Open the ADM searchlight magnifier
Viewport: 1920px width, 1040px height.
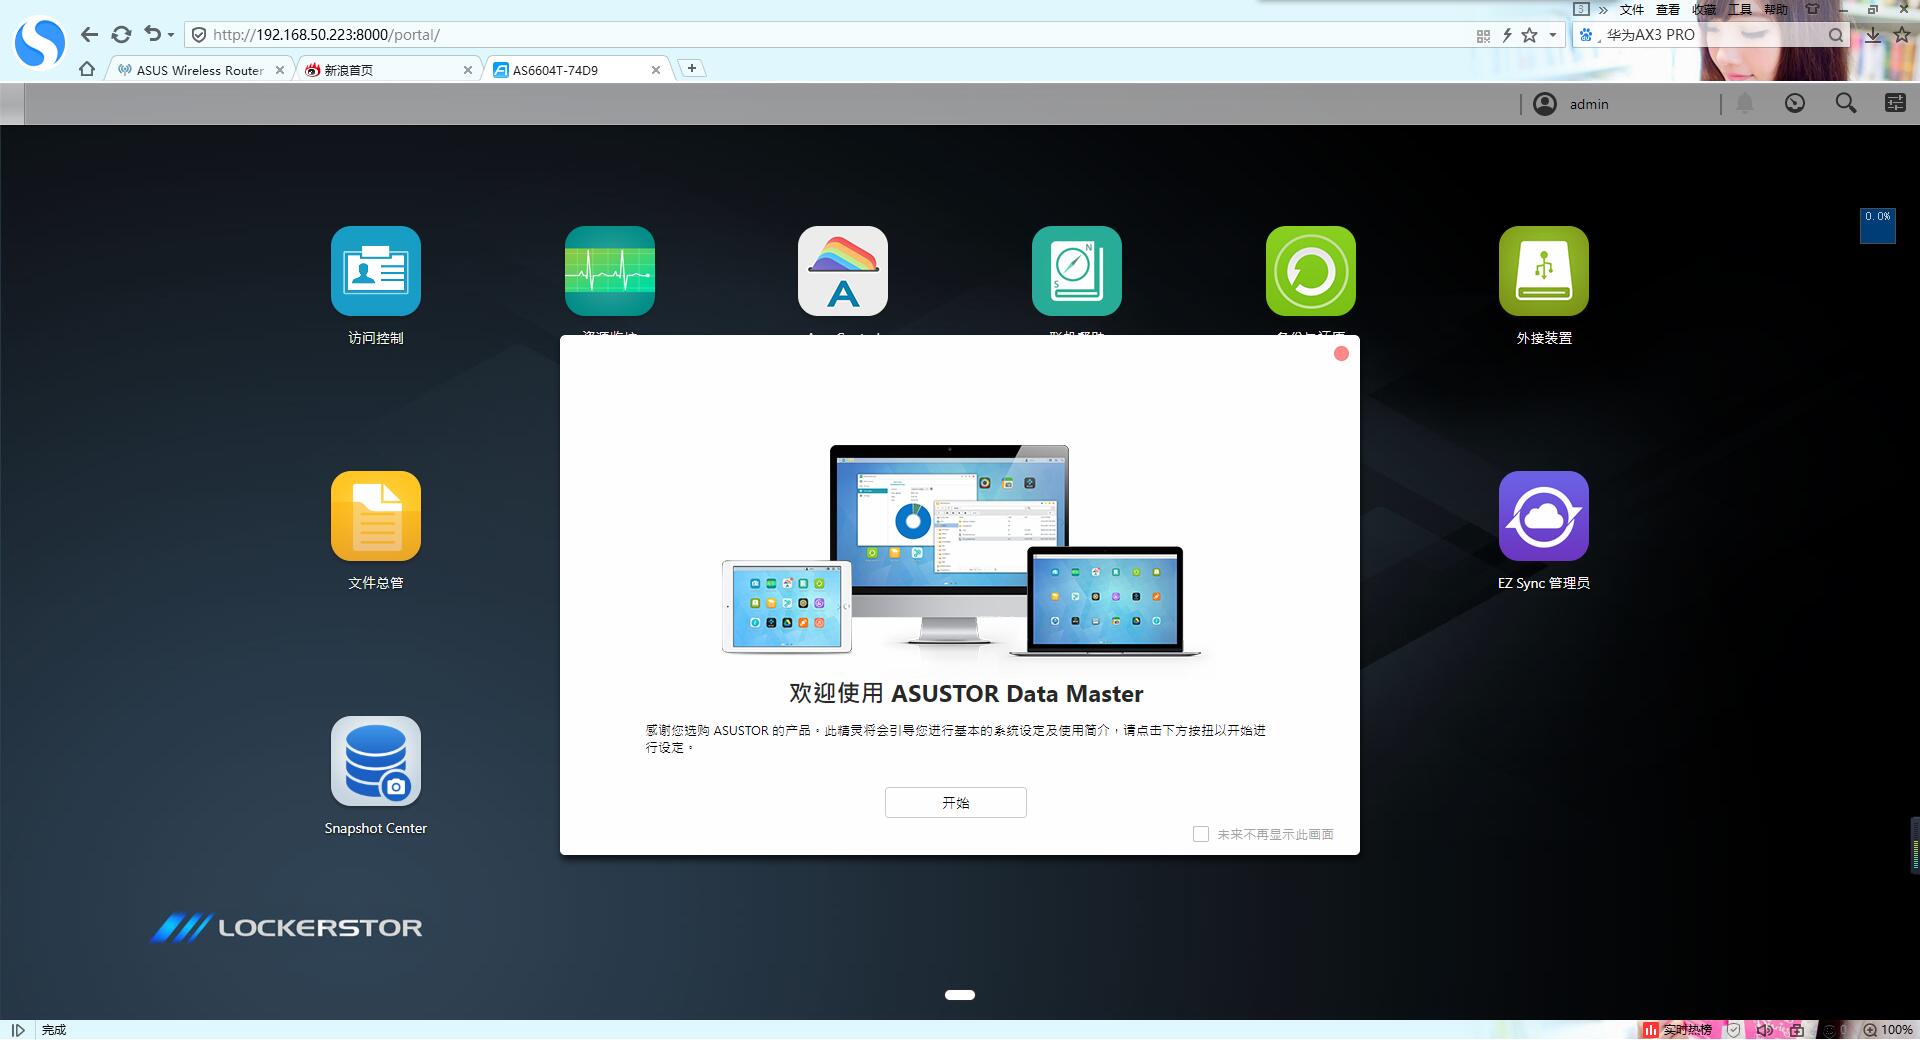coord(1846,103)
